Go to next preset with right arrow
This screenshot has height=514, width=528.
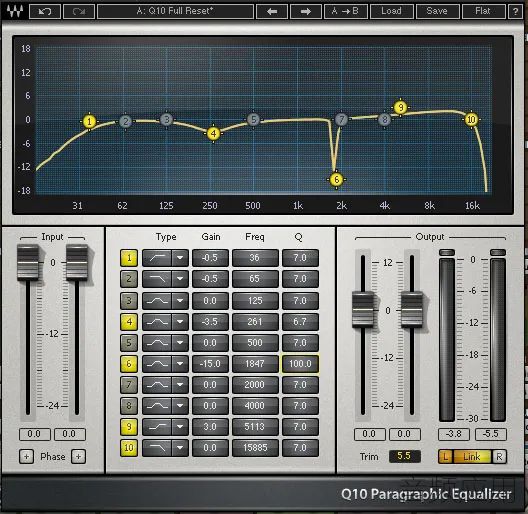pos(305,11)
